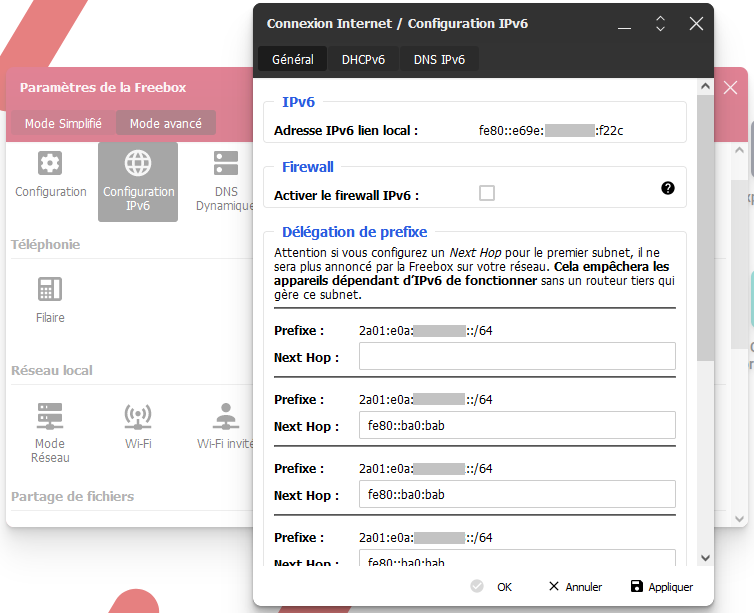Click the OK button
This screenshot has width=754, height=613.
(x=492, y=587)
